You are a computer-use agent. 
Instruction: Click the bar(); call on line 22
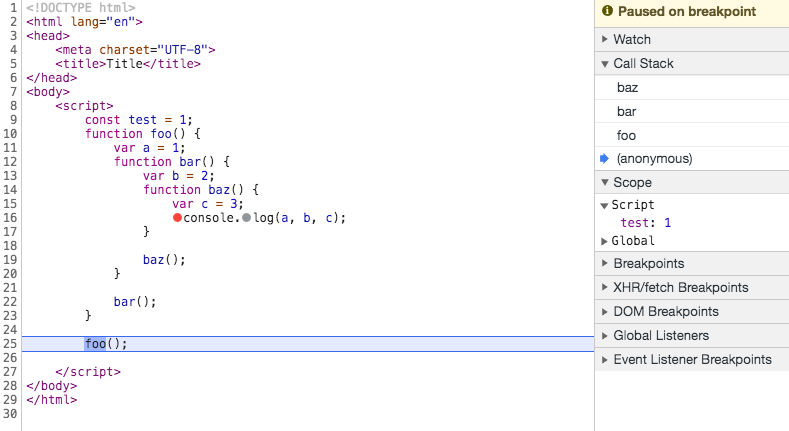click(x=135, y=302)
